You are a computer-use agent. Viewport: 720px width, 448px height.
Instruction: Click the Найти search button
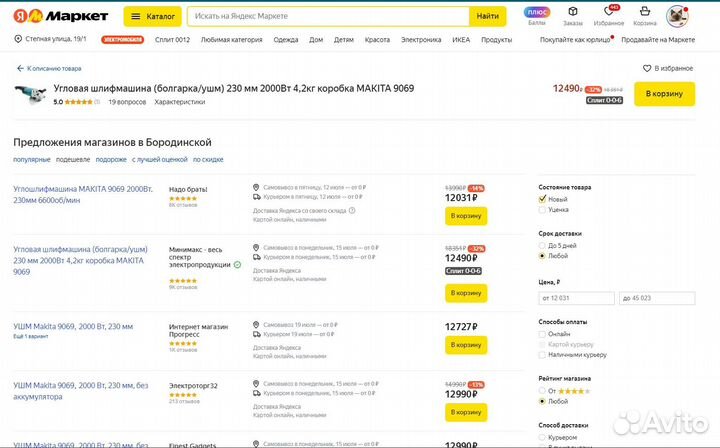tap(488, 16)
